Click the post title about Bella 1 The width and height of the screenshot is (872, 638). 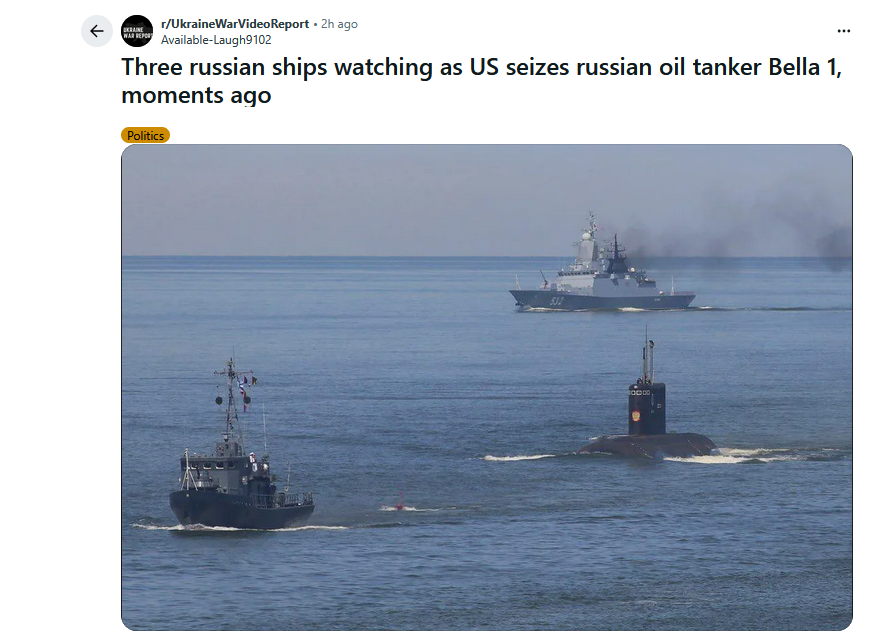click(x=482, y=81)
